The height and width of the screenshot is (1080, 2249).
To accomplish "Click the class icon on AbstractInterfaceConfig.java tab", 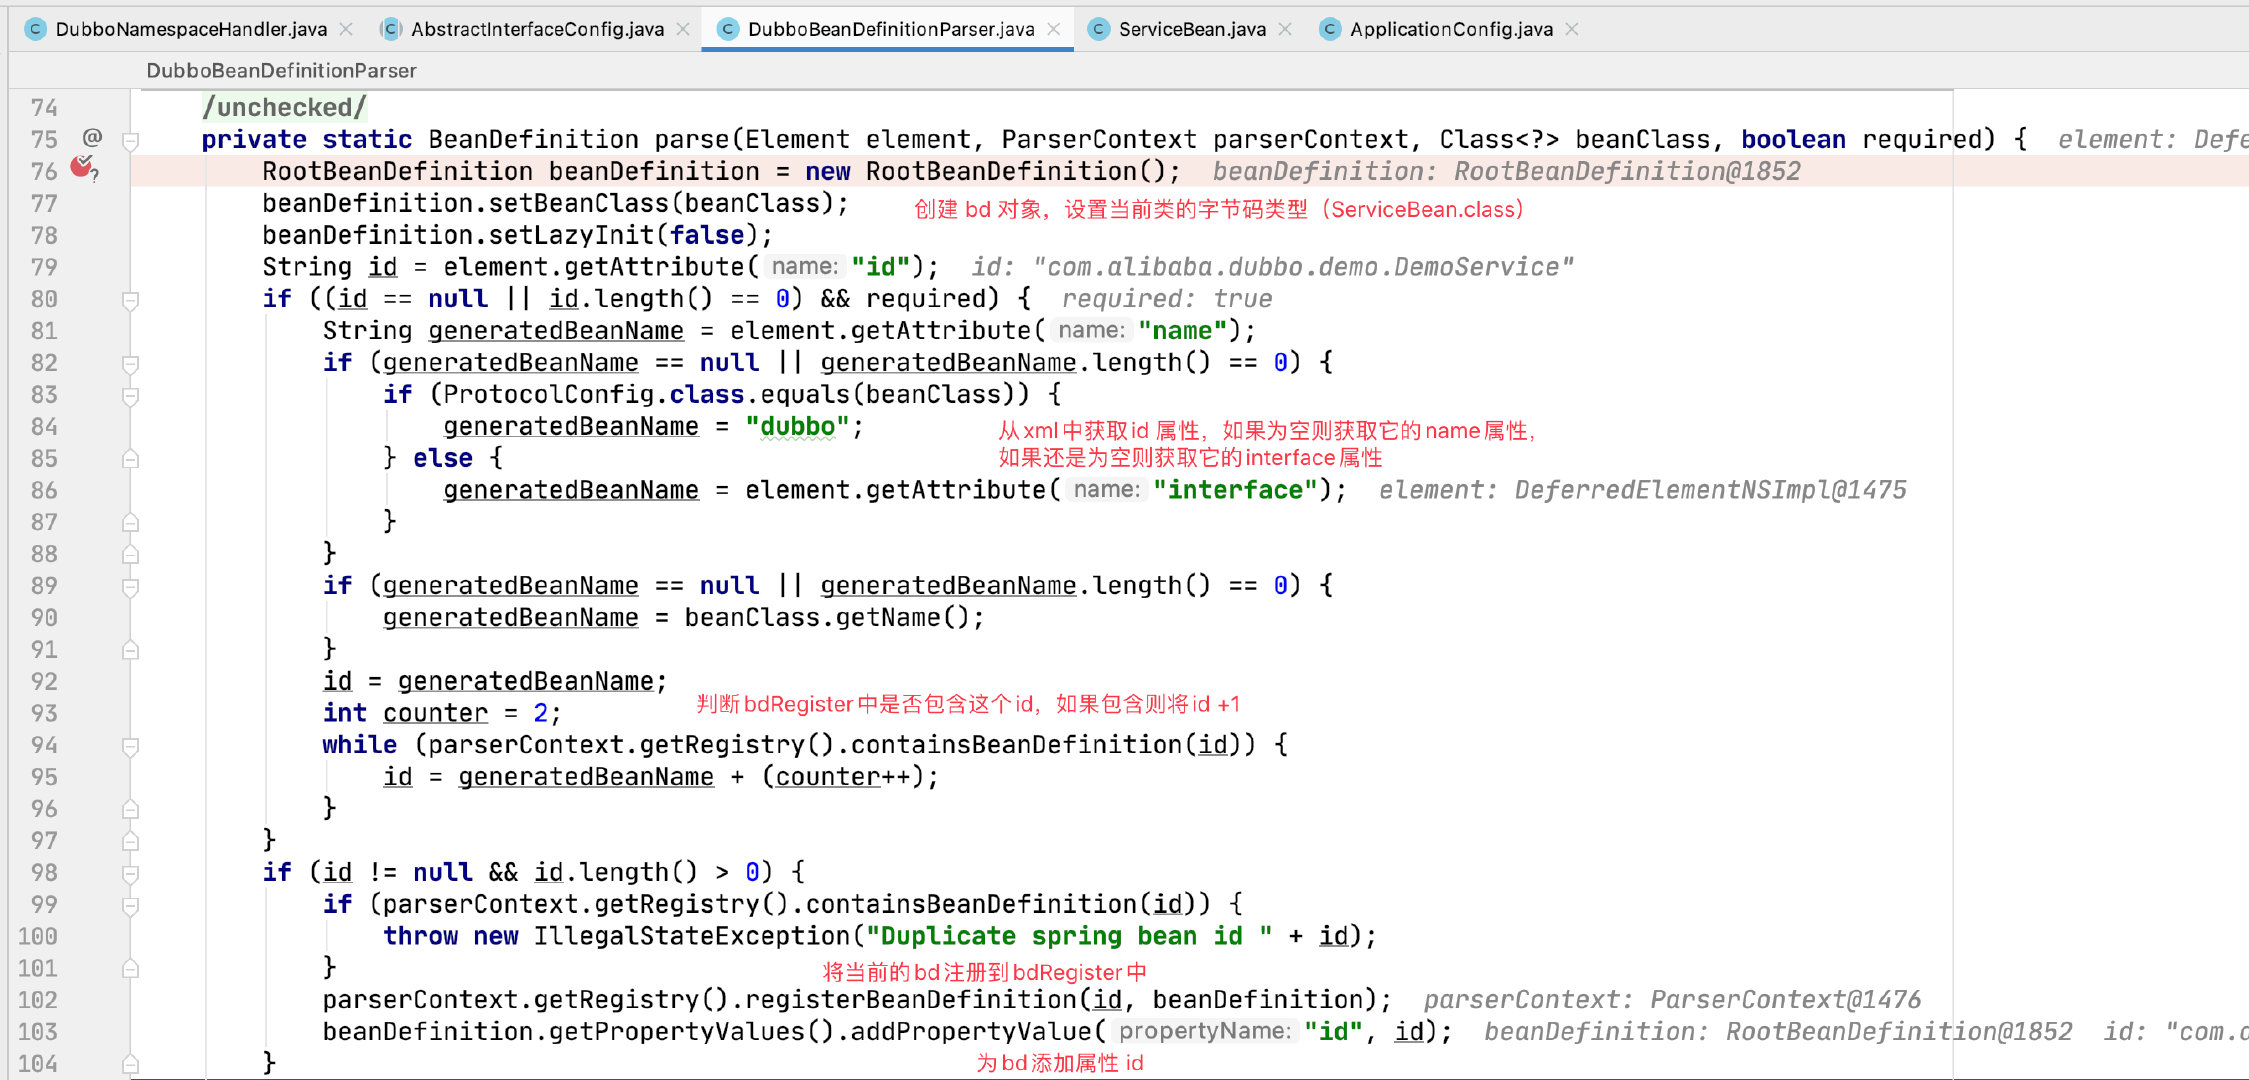I will pos(391,29).
